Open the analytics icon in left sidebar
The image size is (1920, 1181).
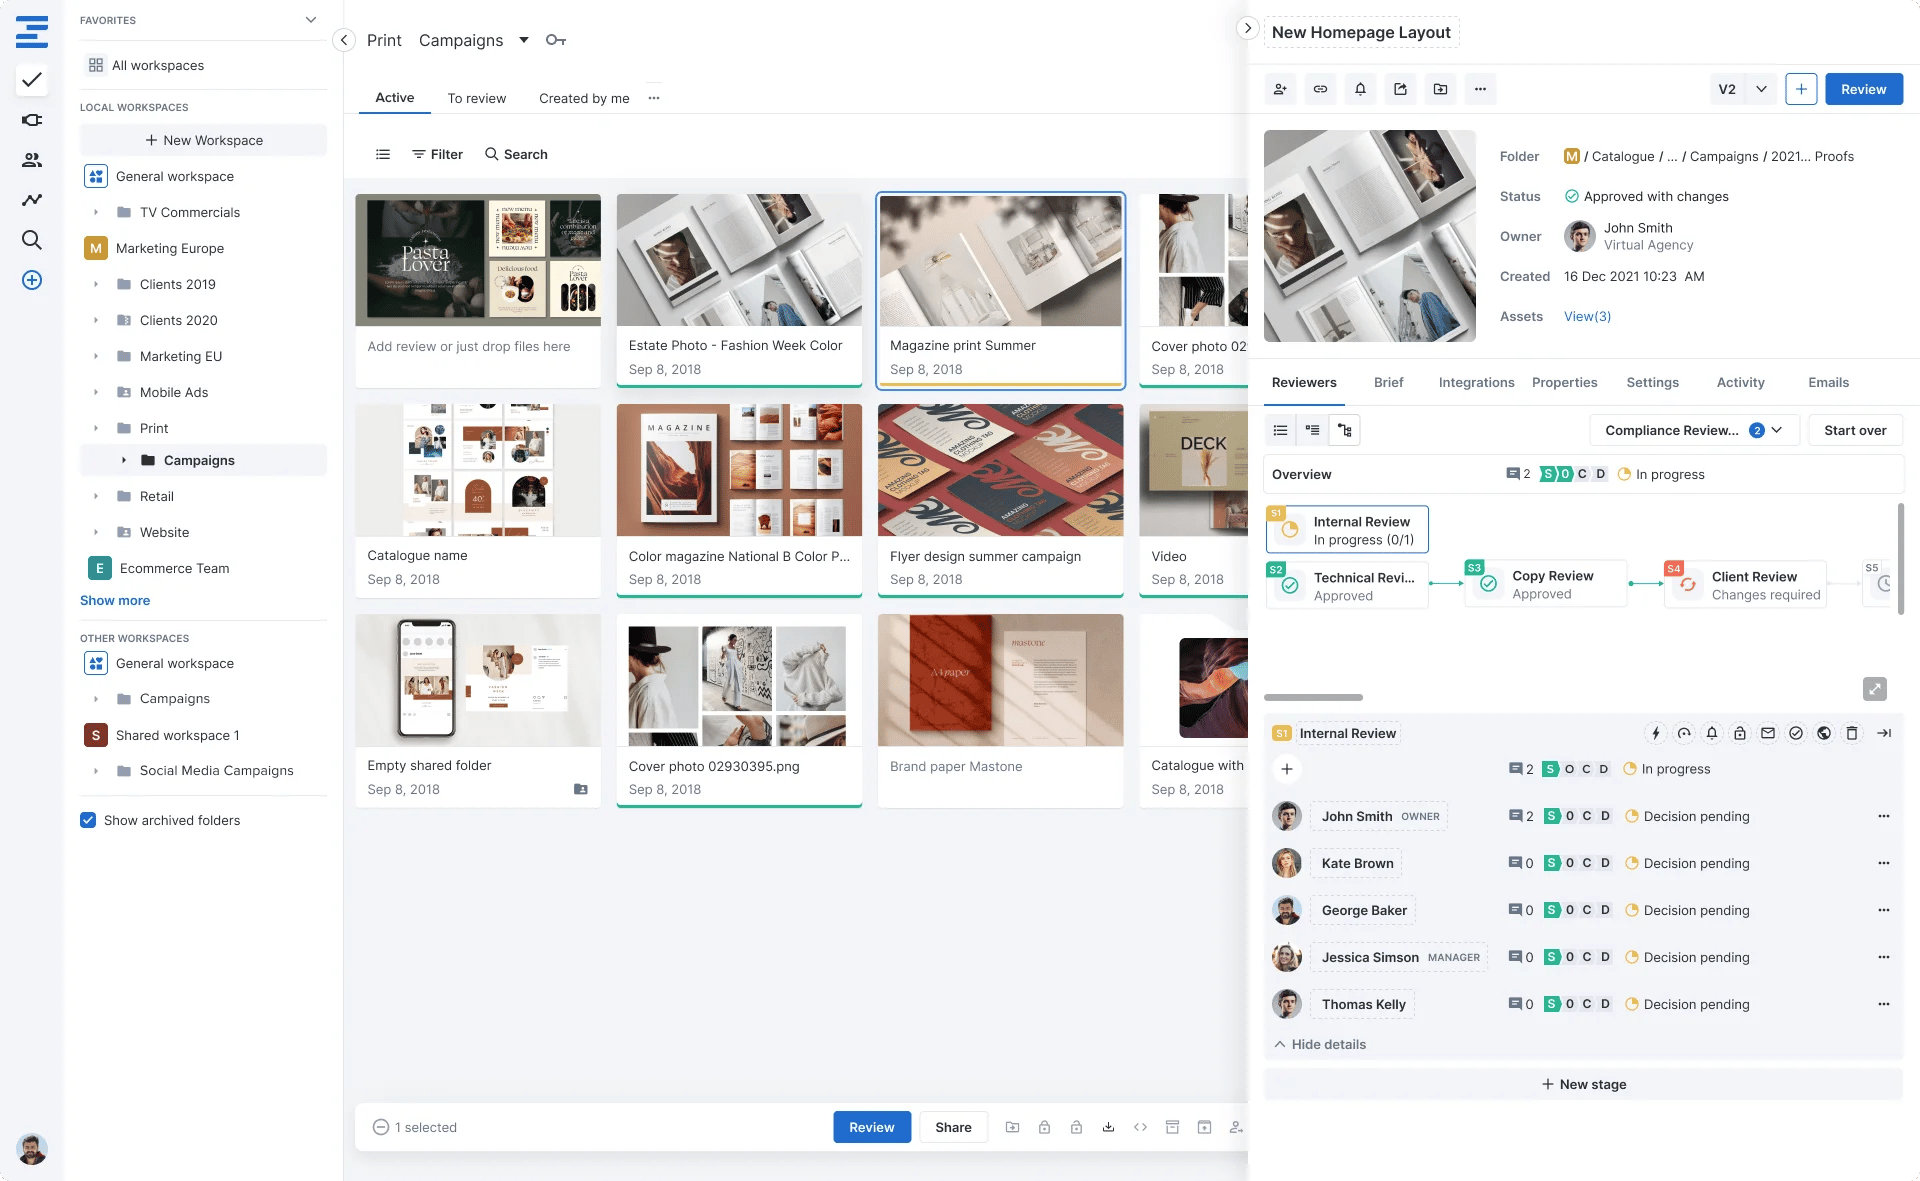pyautogui.click(x=32, y=199)
